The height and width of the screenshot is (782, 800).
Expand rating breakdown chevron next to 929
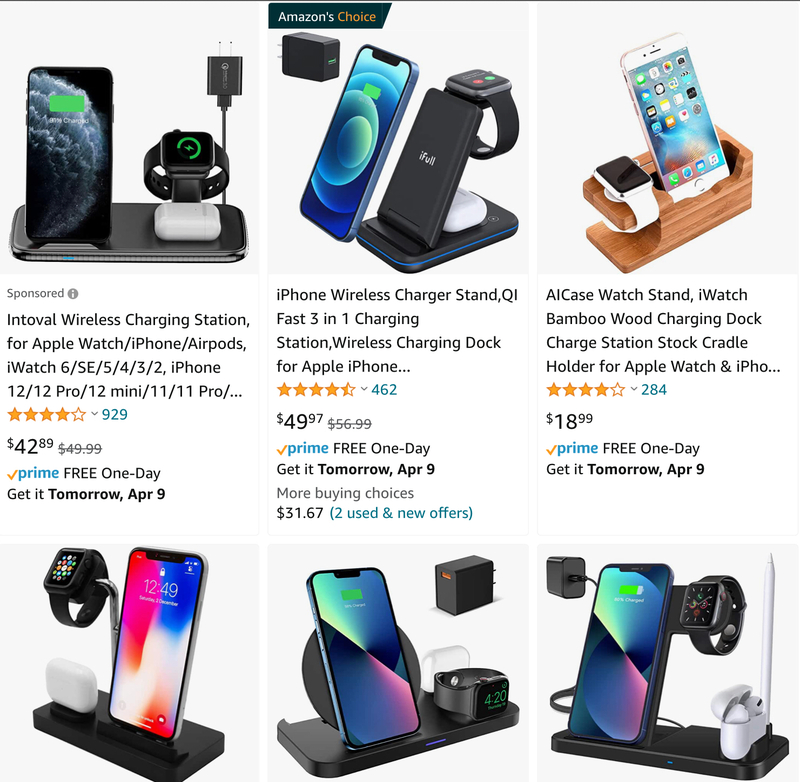[x=94, y=414]
